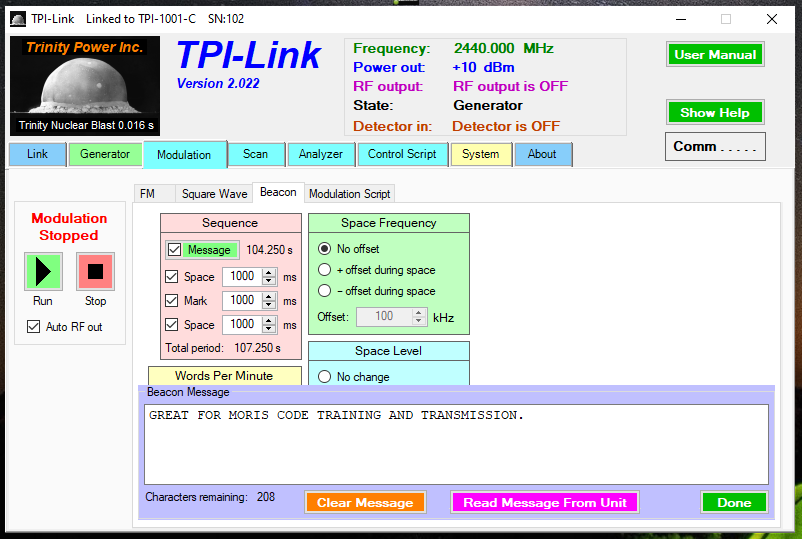Toggle the Mark checkbox
This screenshot has width=802, height=539.
tap(172, 301)
